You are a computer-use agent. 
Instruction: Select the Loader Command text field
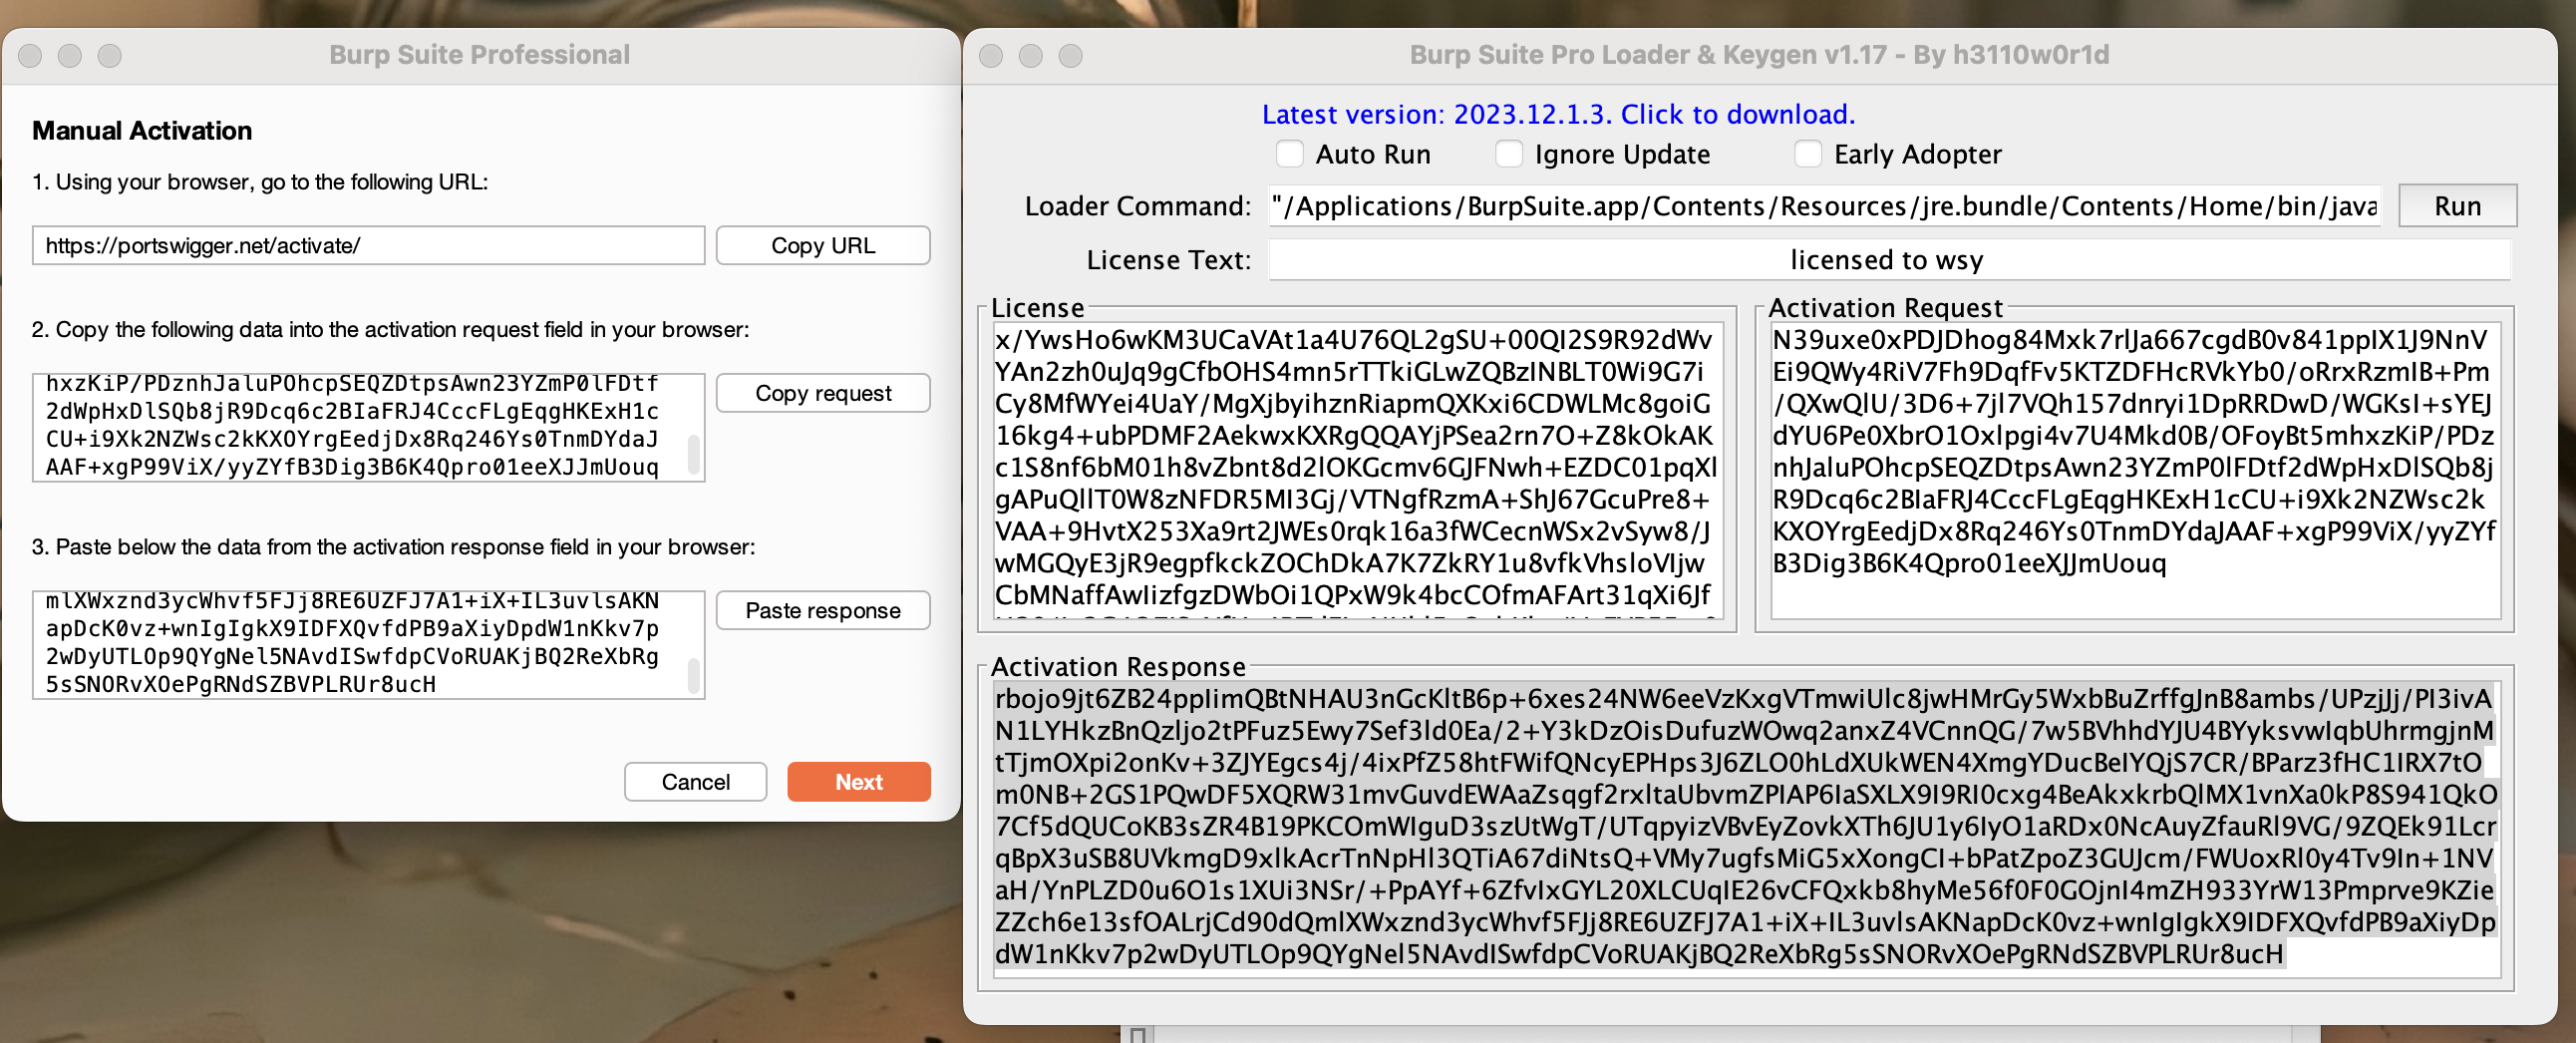point(1825,206)
